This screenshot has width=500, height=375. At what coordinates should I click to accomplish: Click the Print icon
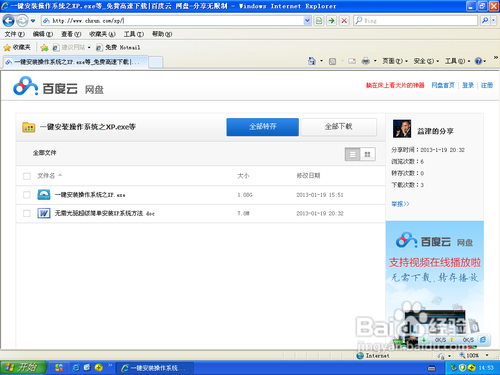(366, 61)
